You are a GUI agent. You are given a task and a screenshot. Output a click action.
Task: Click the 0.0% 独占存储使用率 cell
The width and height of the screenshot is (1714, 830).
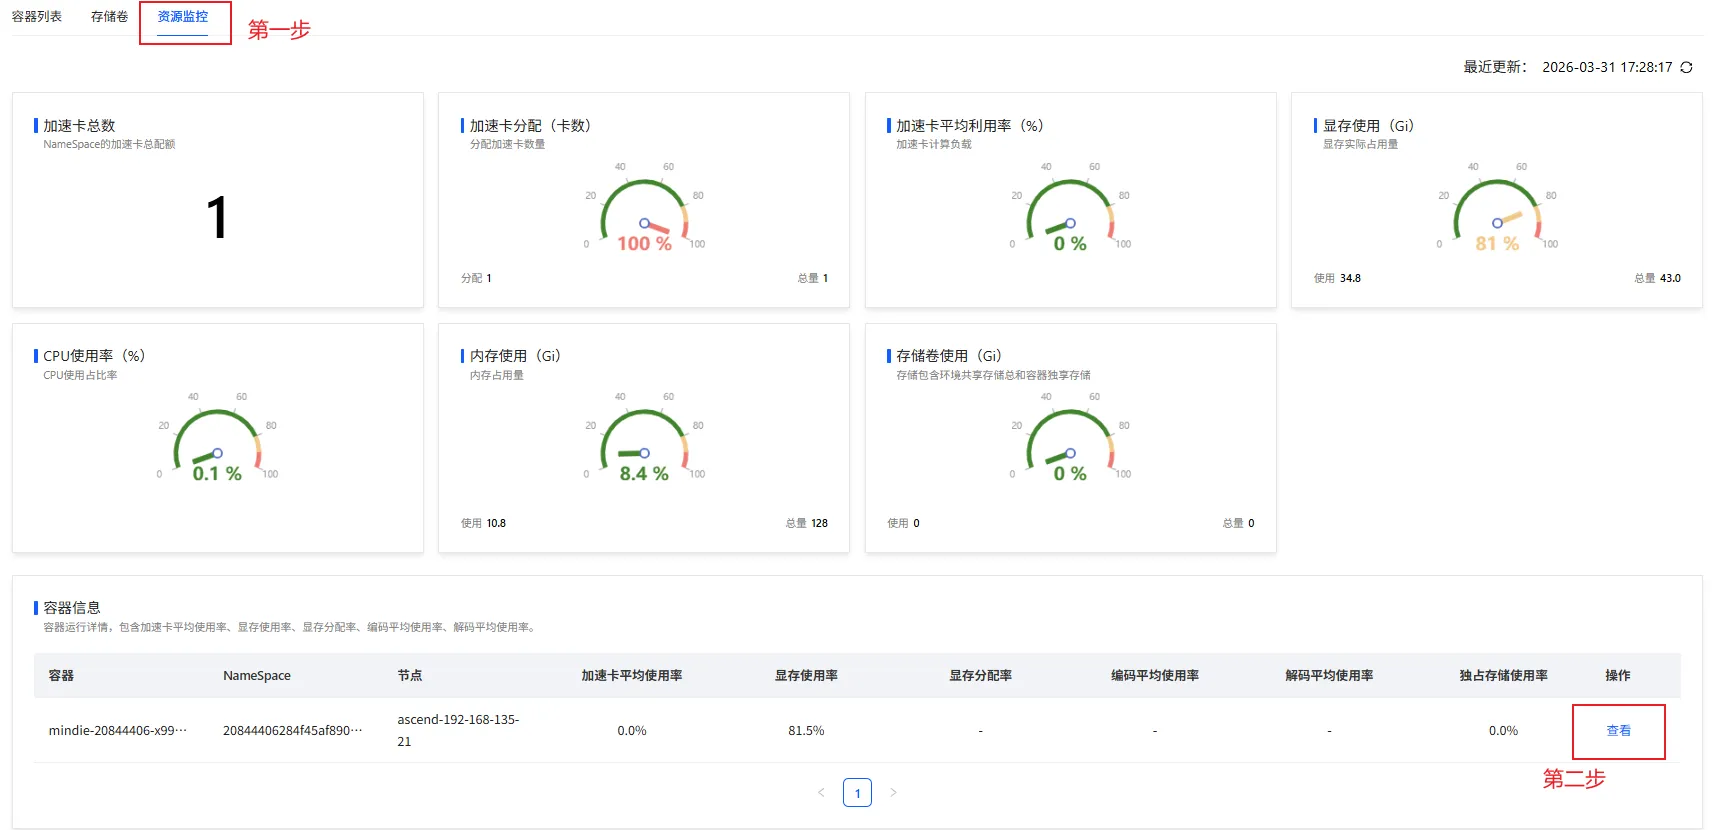tap(1503, 731)
